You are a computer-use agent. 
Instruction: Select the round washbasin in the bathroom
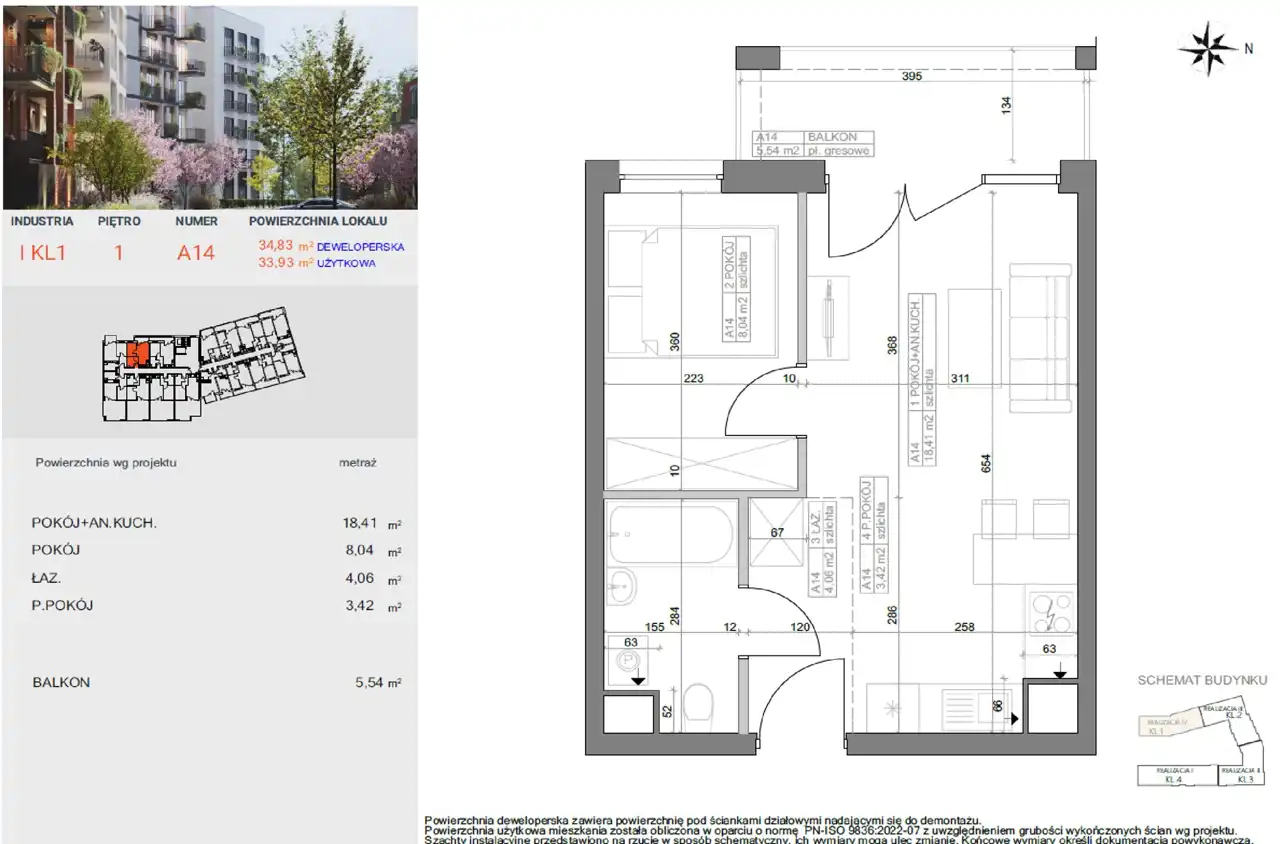tap(621, 586)
